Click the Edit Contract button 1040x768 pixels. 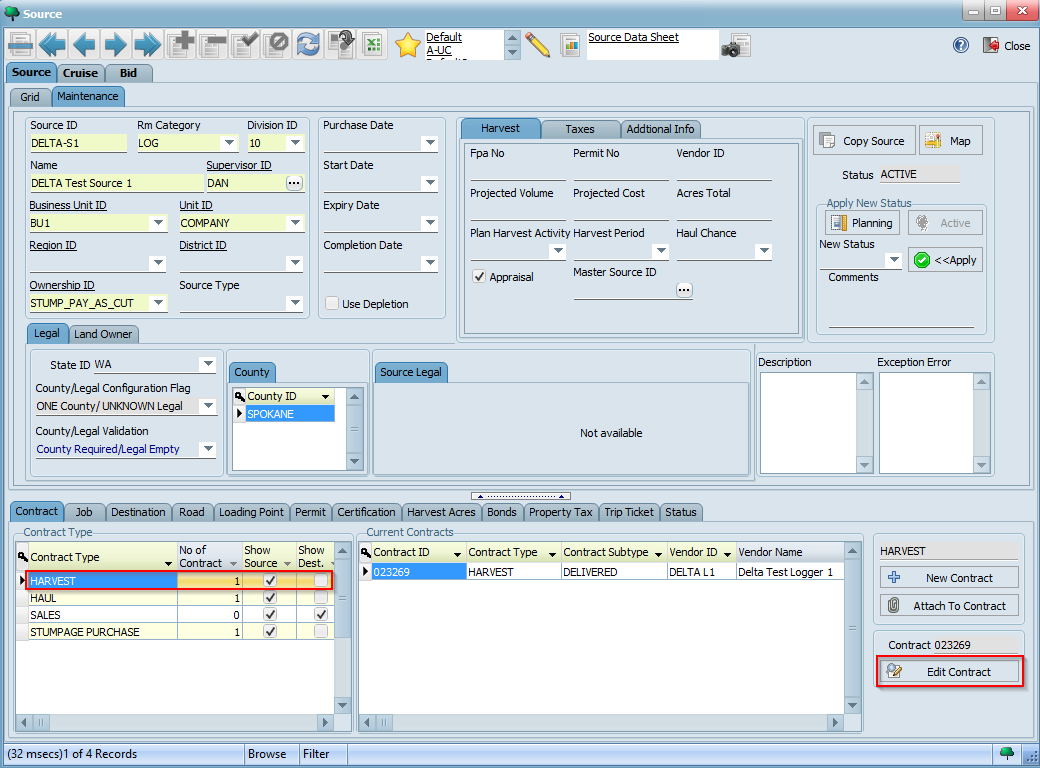[949, 672]
